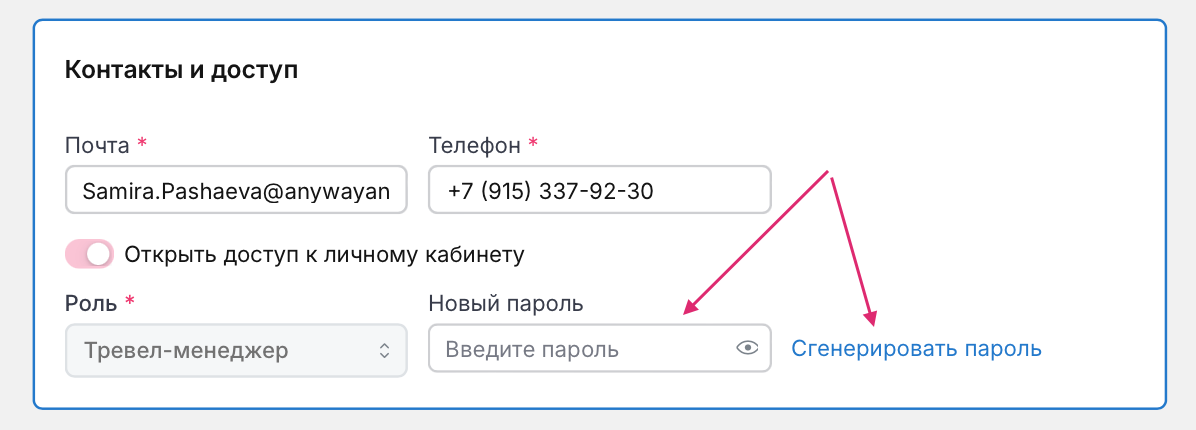This screenshot has height=430, width=1196.
Task: Click the red asterisk beside Роль
Action: pyautogui.click(x=129, y=302)
